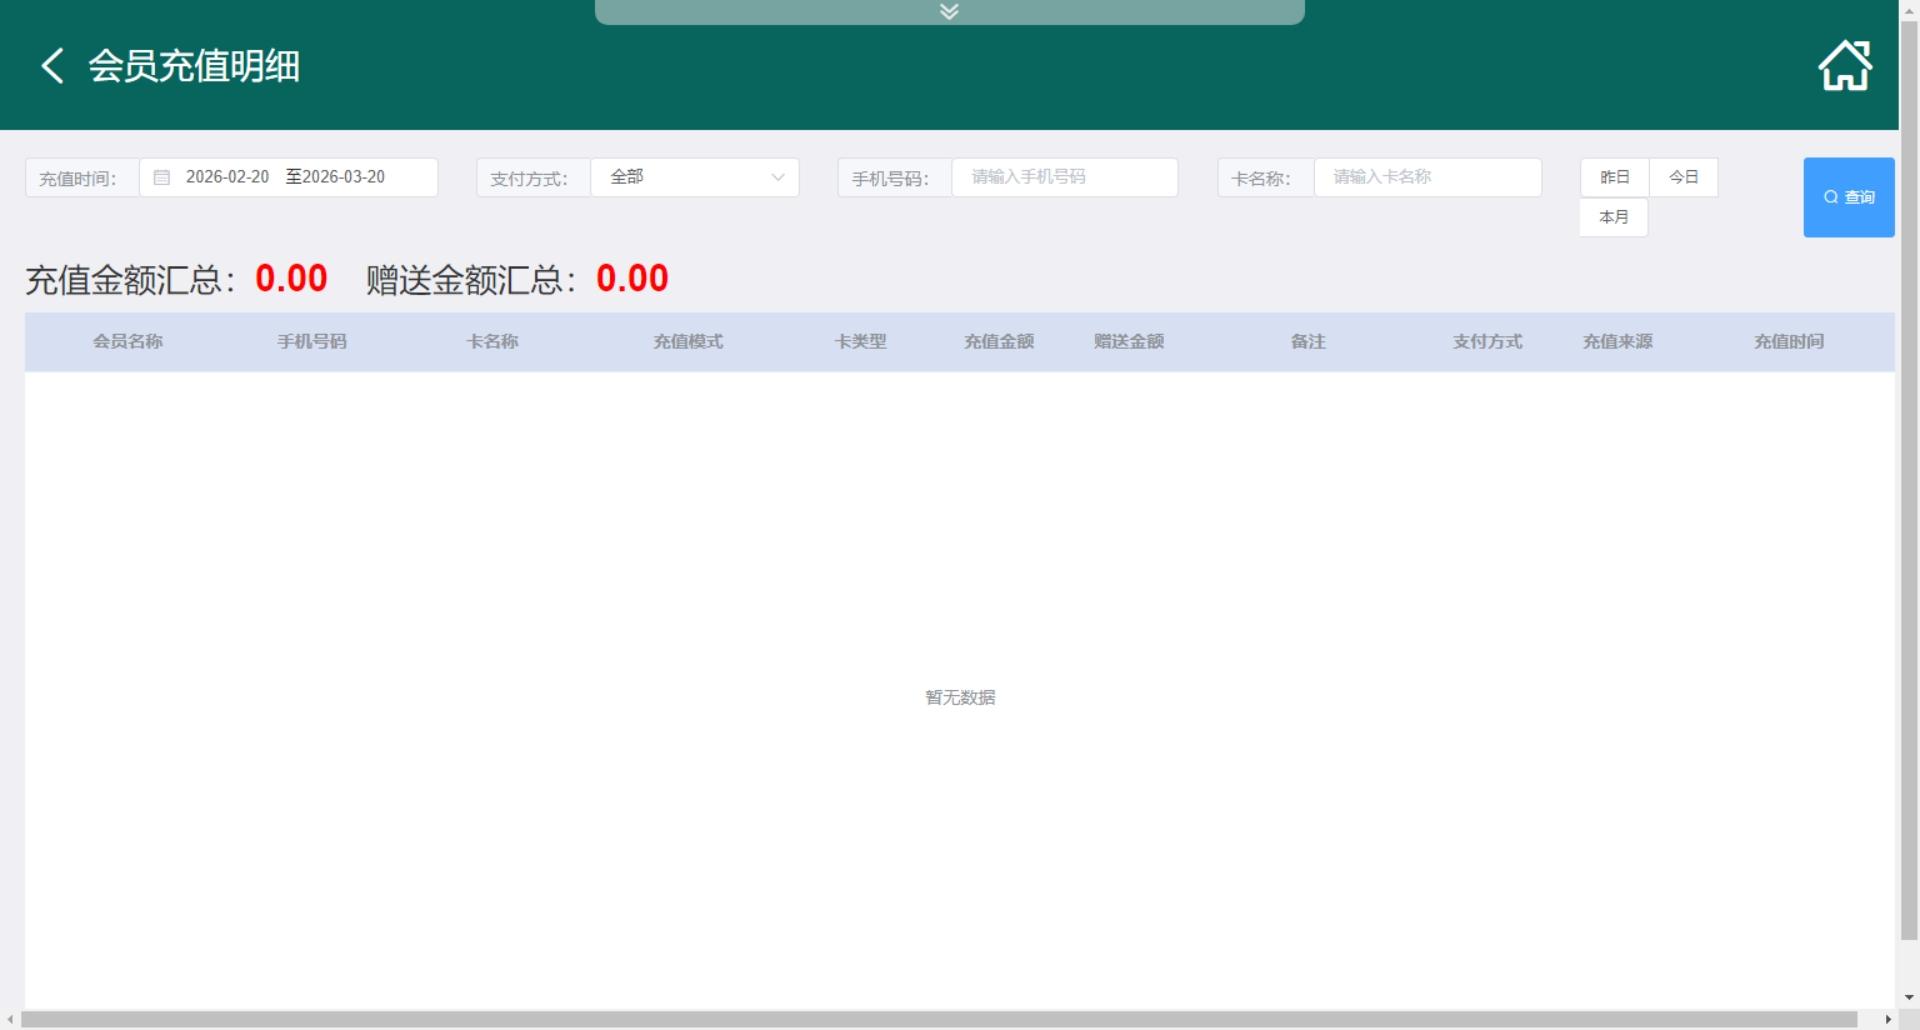Open the 支付方式 dropdown showing 全部
This screenshot has height=1030, width=1920.
pyautogui.click(x=695, y=177)
